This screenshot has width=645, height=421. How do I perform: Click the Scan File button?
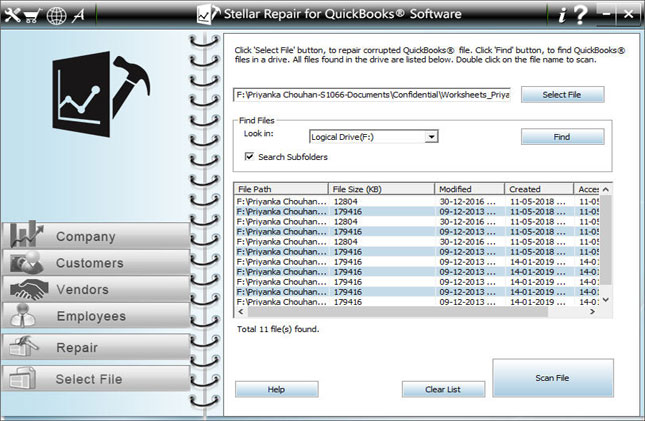click(552, 378)
